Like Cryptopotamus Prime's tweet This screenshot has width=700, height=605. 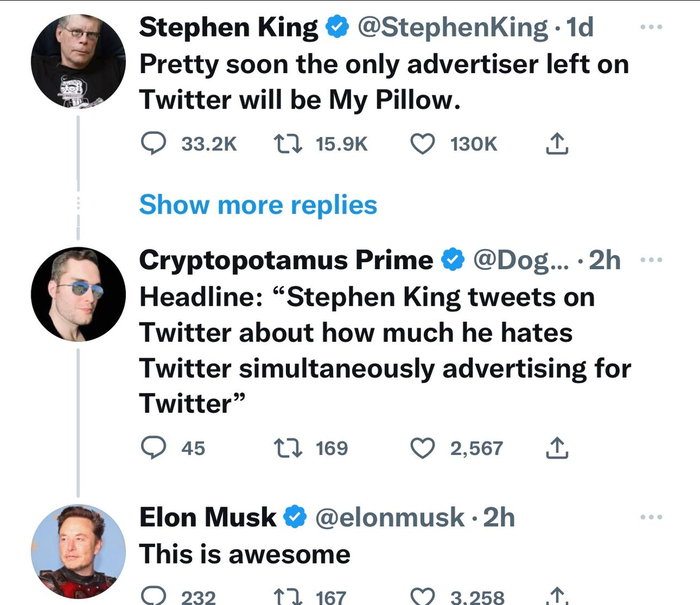[424, 448]
